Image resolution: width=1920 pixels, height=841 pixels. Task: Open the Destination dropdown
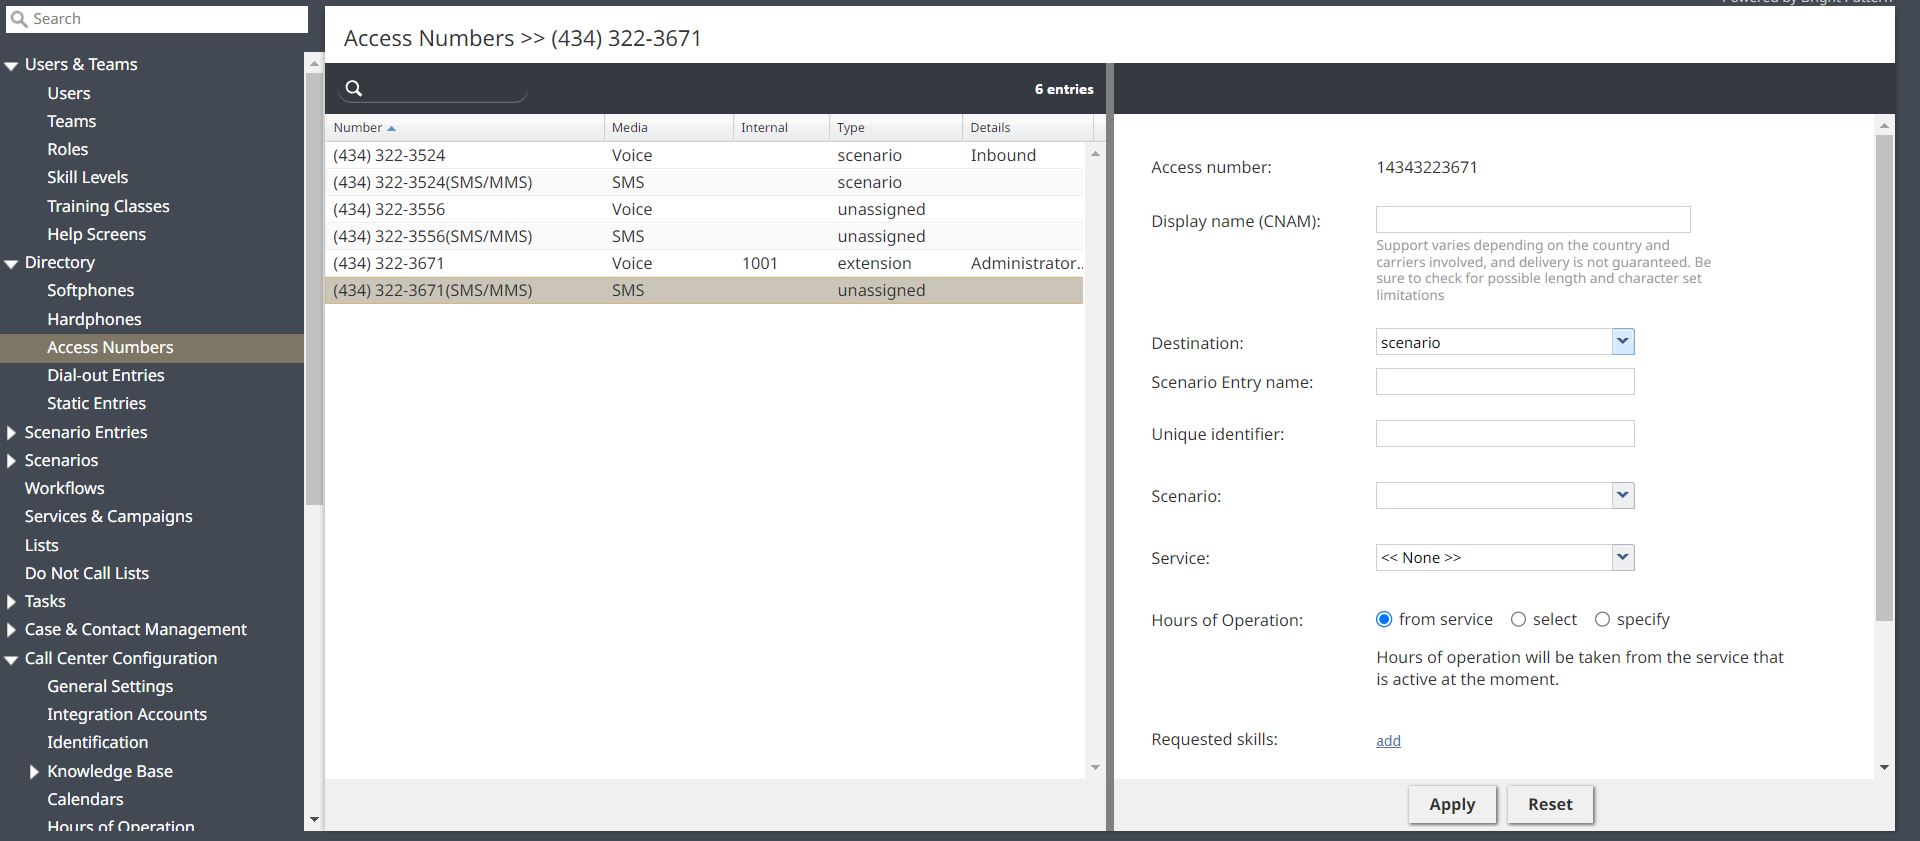[x=1622, y=342]
